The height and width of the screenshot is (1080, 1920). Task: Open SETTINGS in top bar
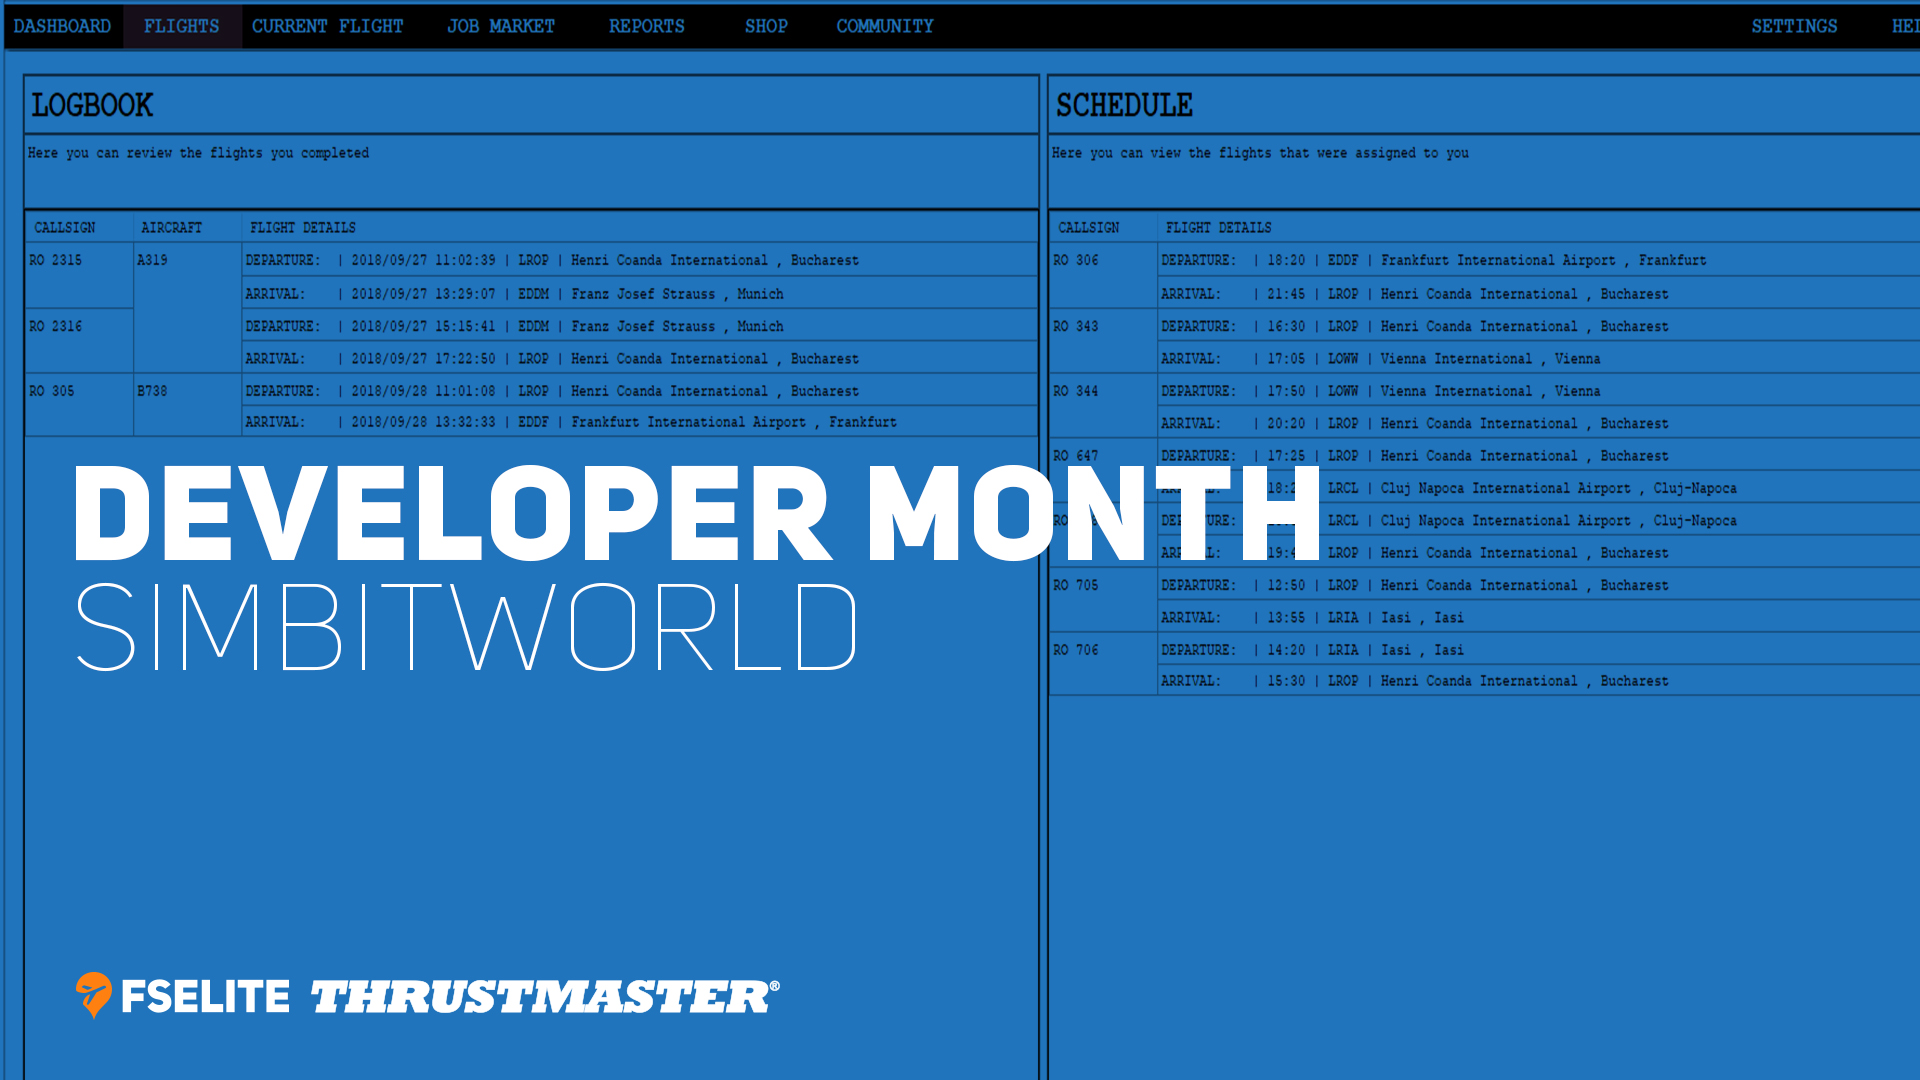point(1794,26)
